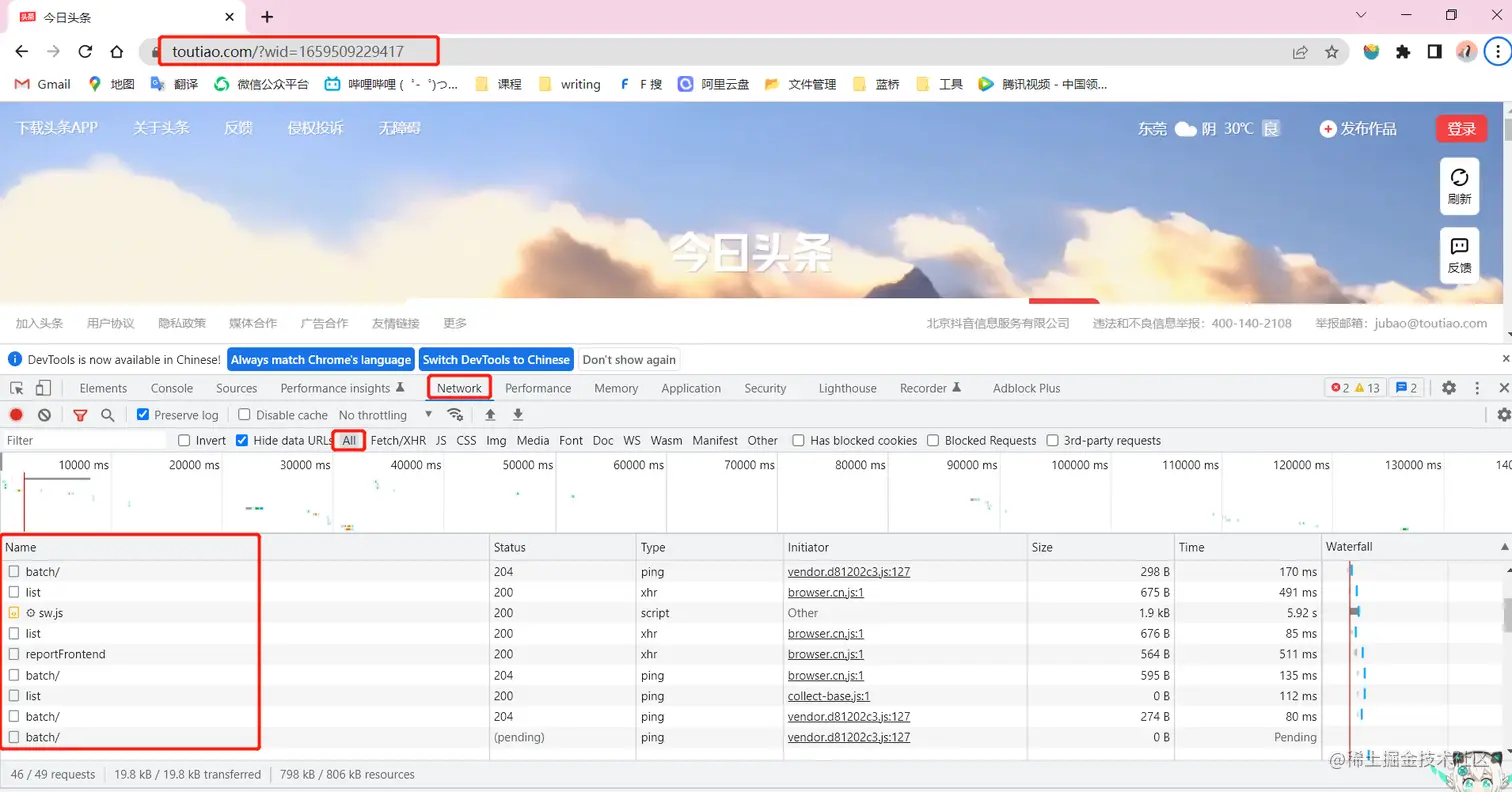Open DevTools settings gear
Screen dimensions: 1512x792
pyautogui.click(x=1448, y=388)
